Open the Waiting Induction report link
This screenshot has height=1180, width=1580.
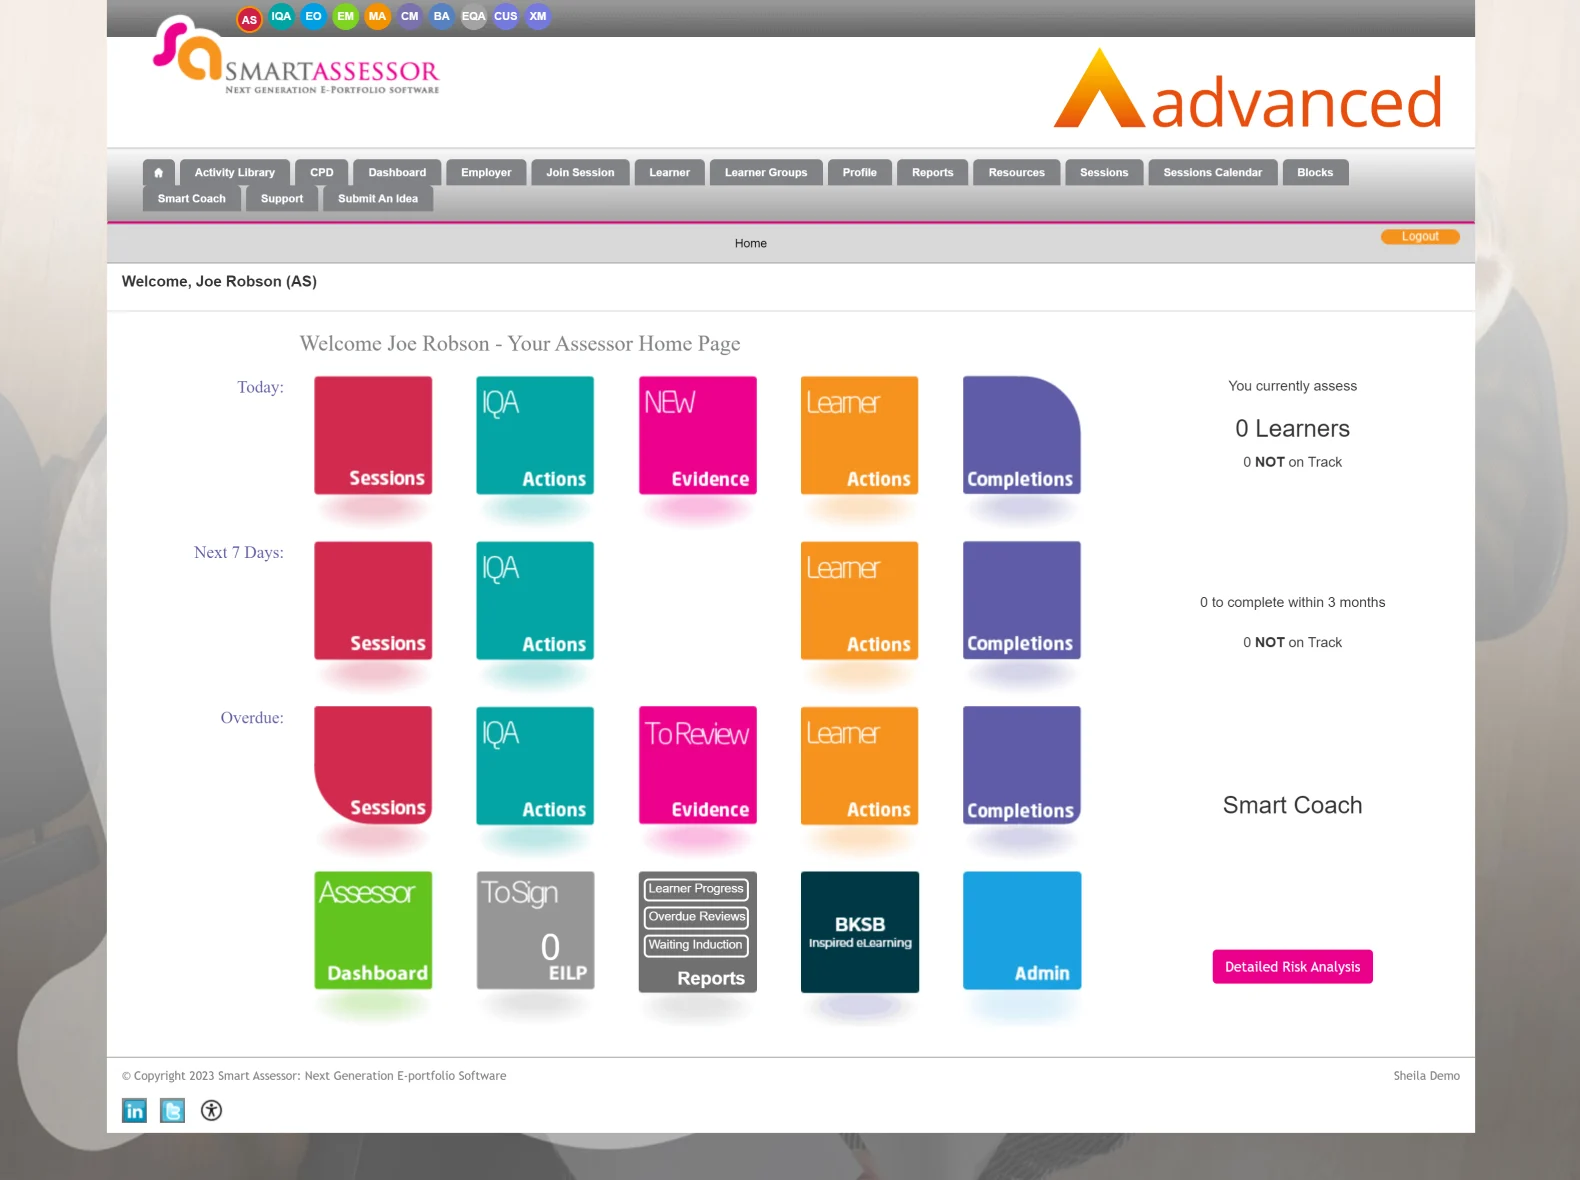[696, 945]
